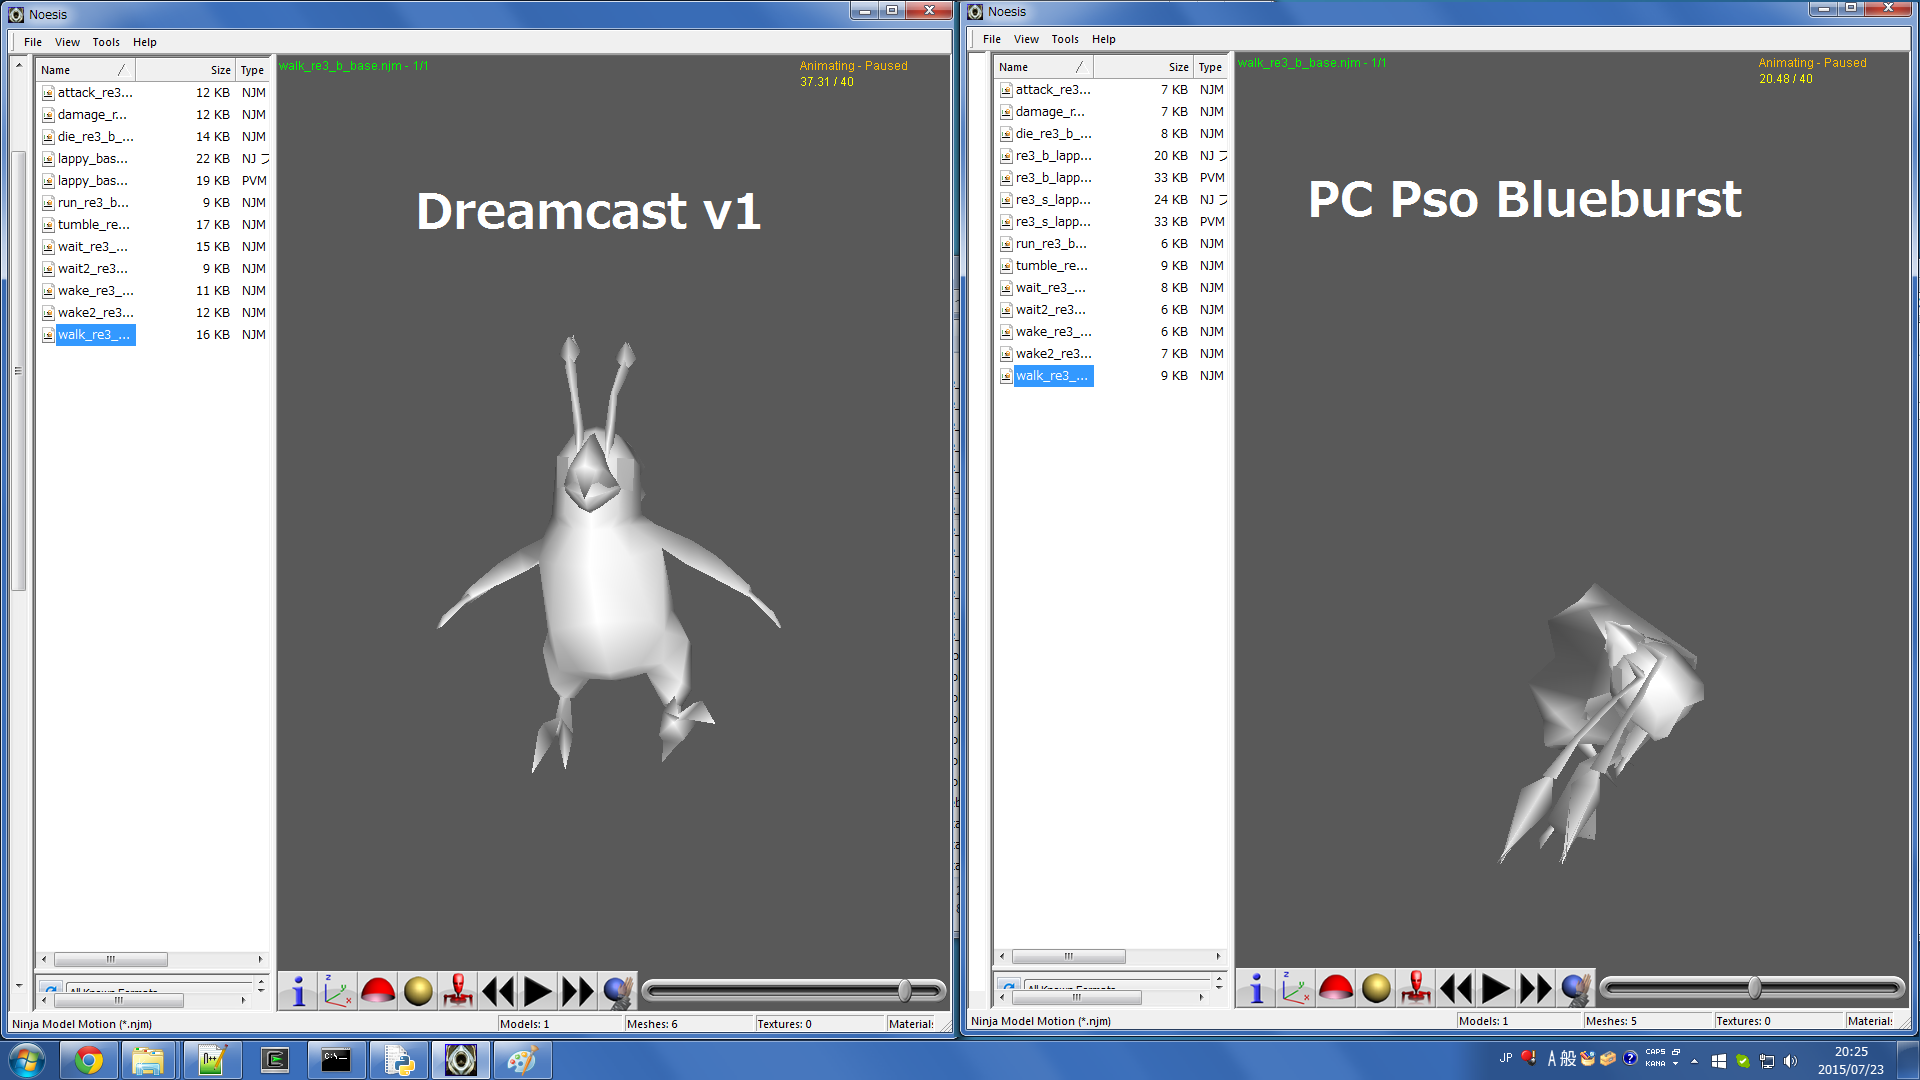Open View menu in right Noesis window
The width and height of the screenshot is (1920, 1080).
[1026, 39]
